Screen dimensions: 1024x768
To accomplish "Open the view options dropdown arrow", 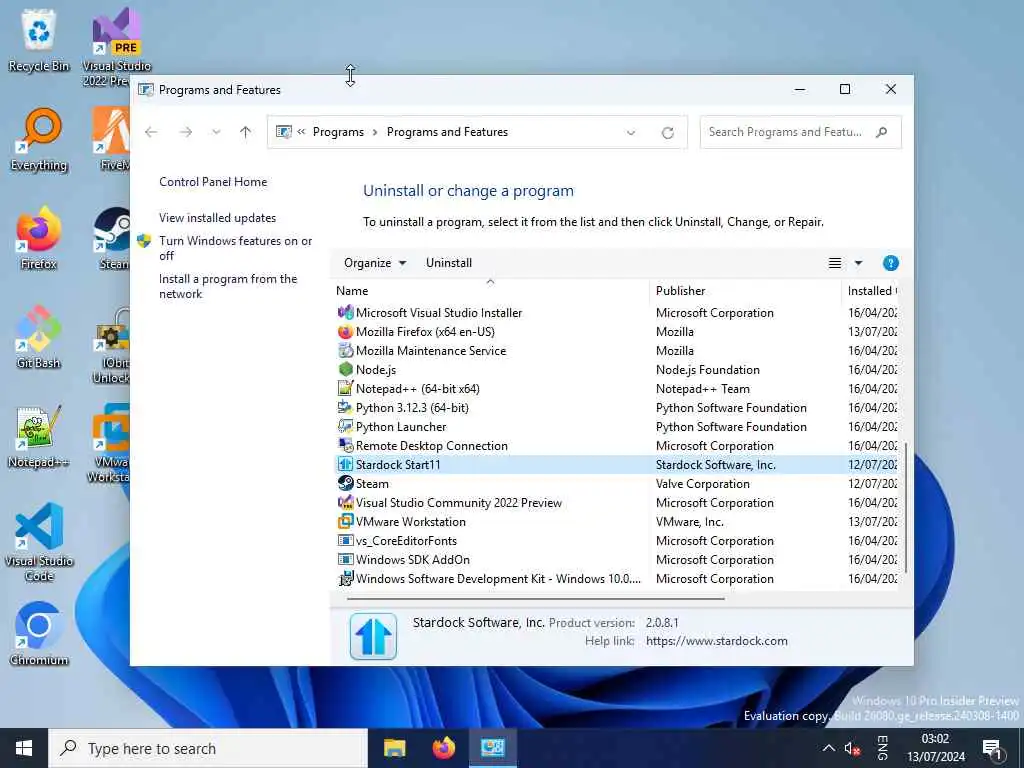I will coord(858,263).
